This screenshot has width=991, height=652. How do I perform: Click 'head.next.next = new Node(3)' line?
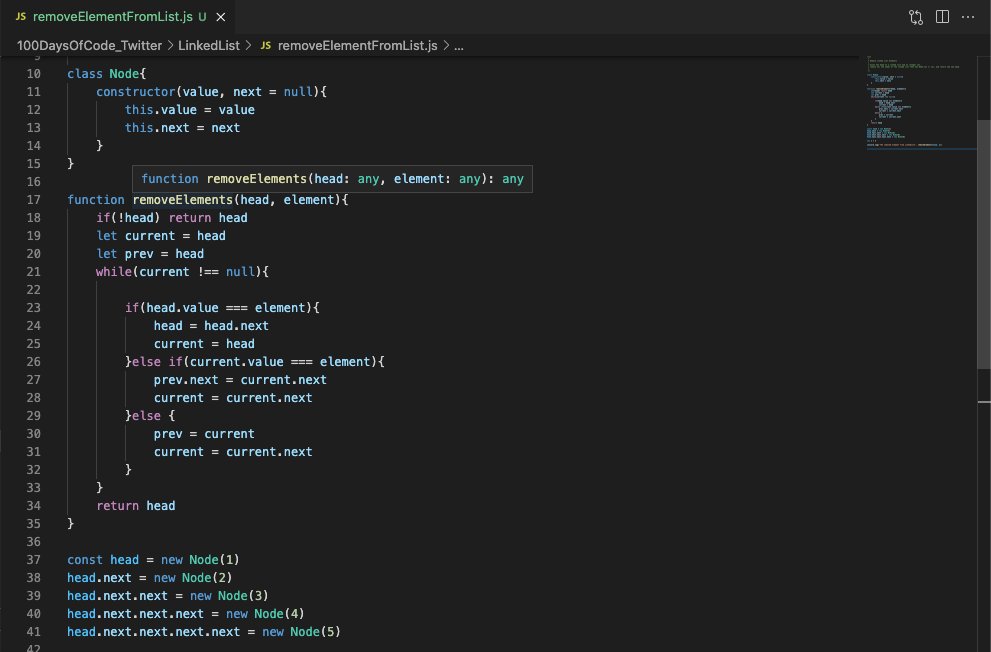click(168, 596)
